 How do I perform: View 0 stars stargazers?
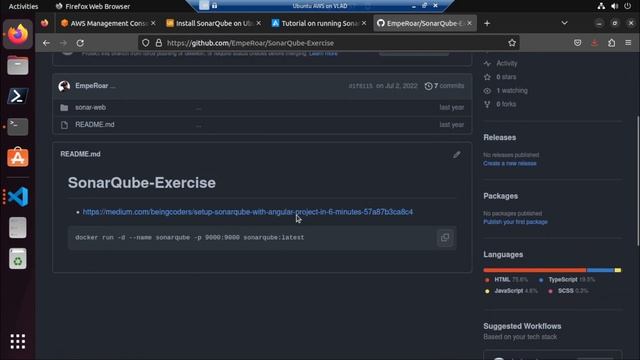click(x=506, y=77)
